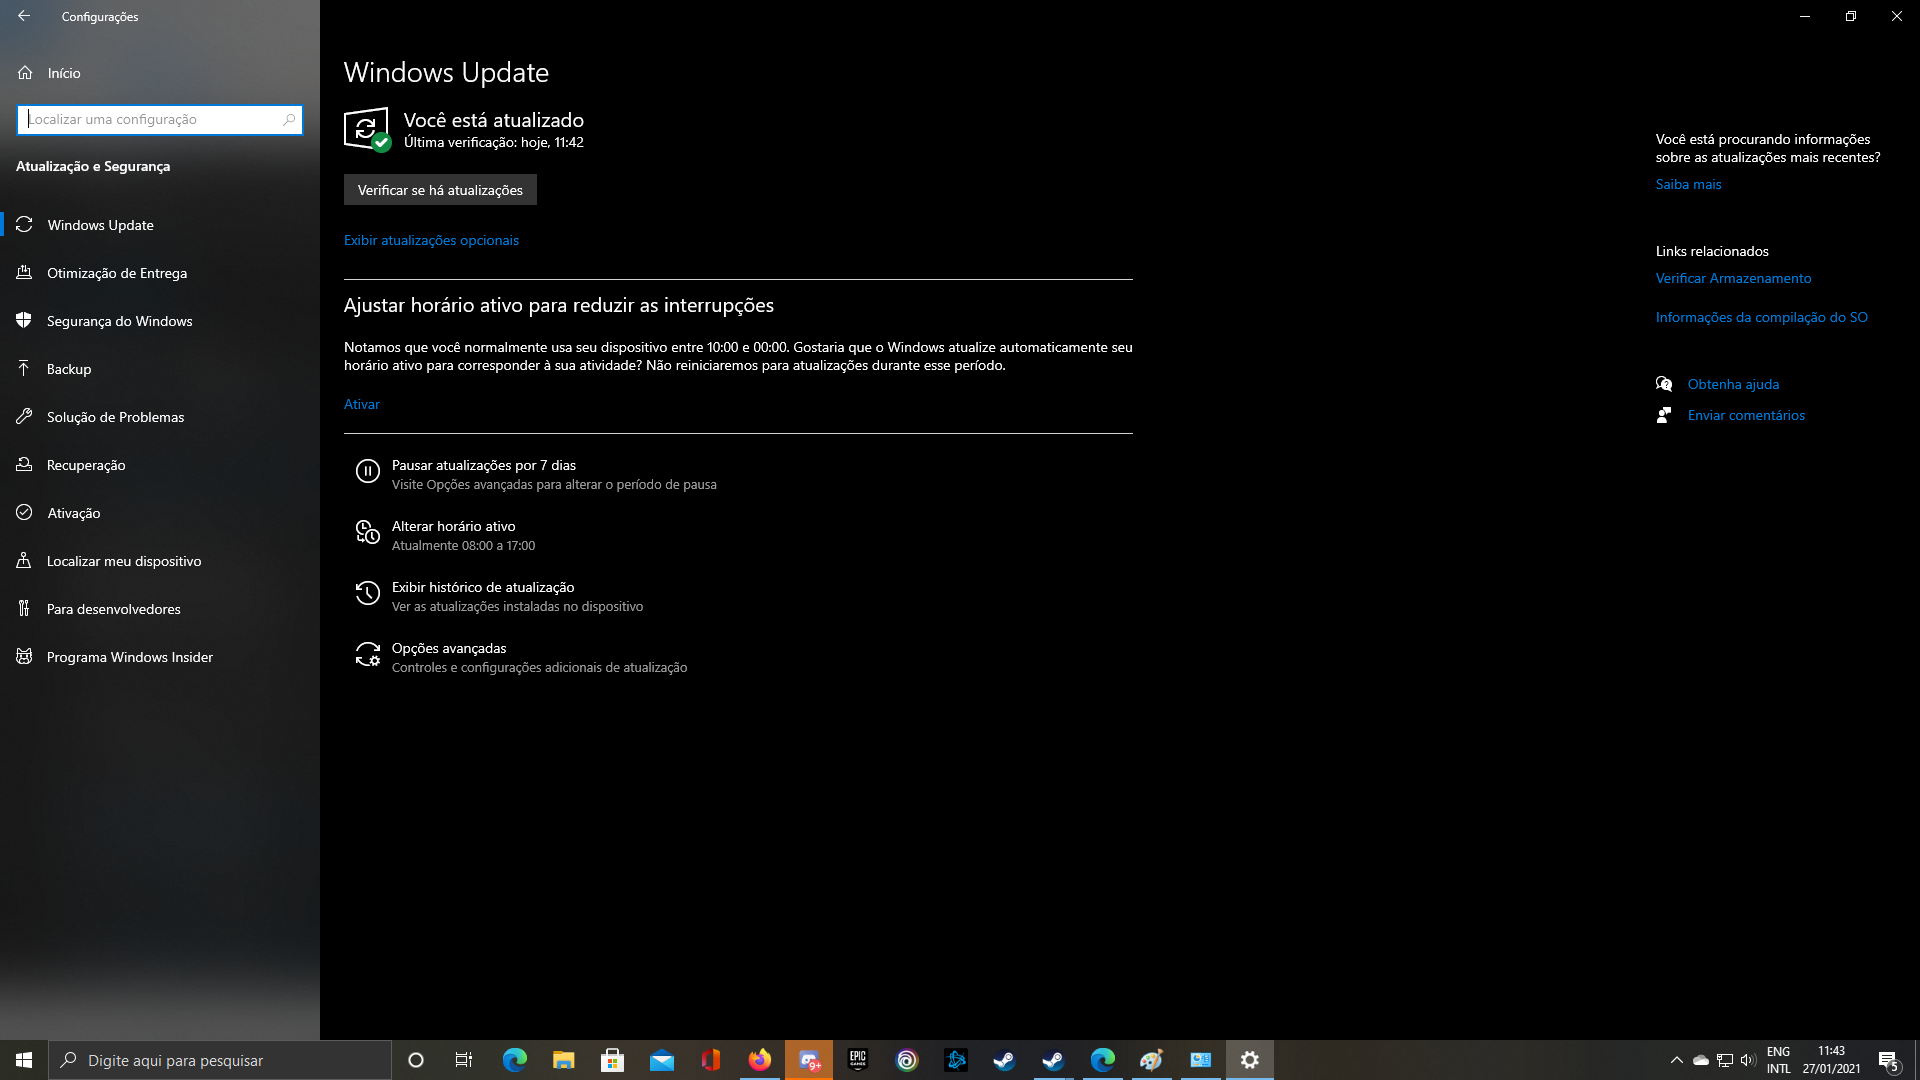Click the upload arrow icon for Backup
The height and width of the screenshot is (1080, 1920).
[x=25, y=369]
